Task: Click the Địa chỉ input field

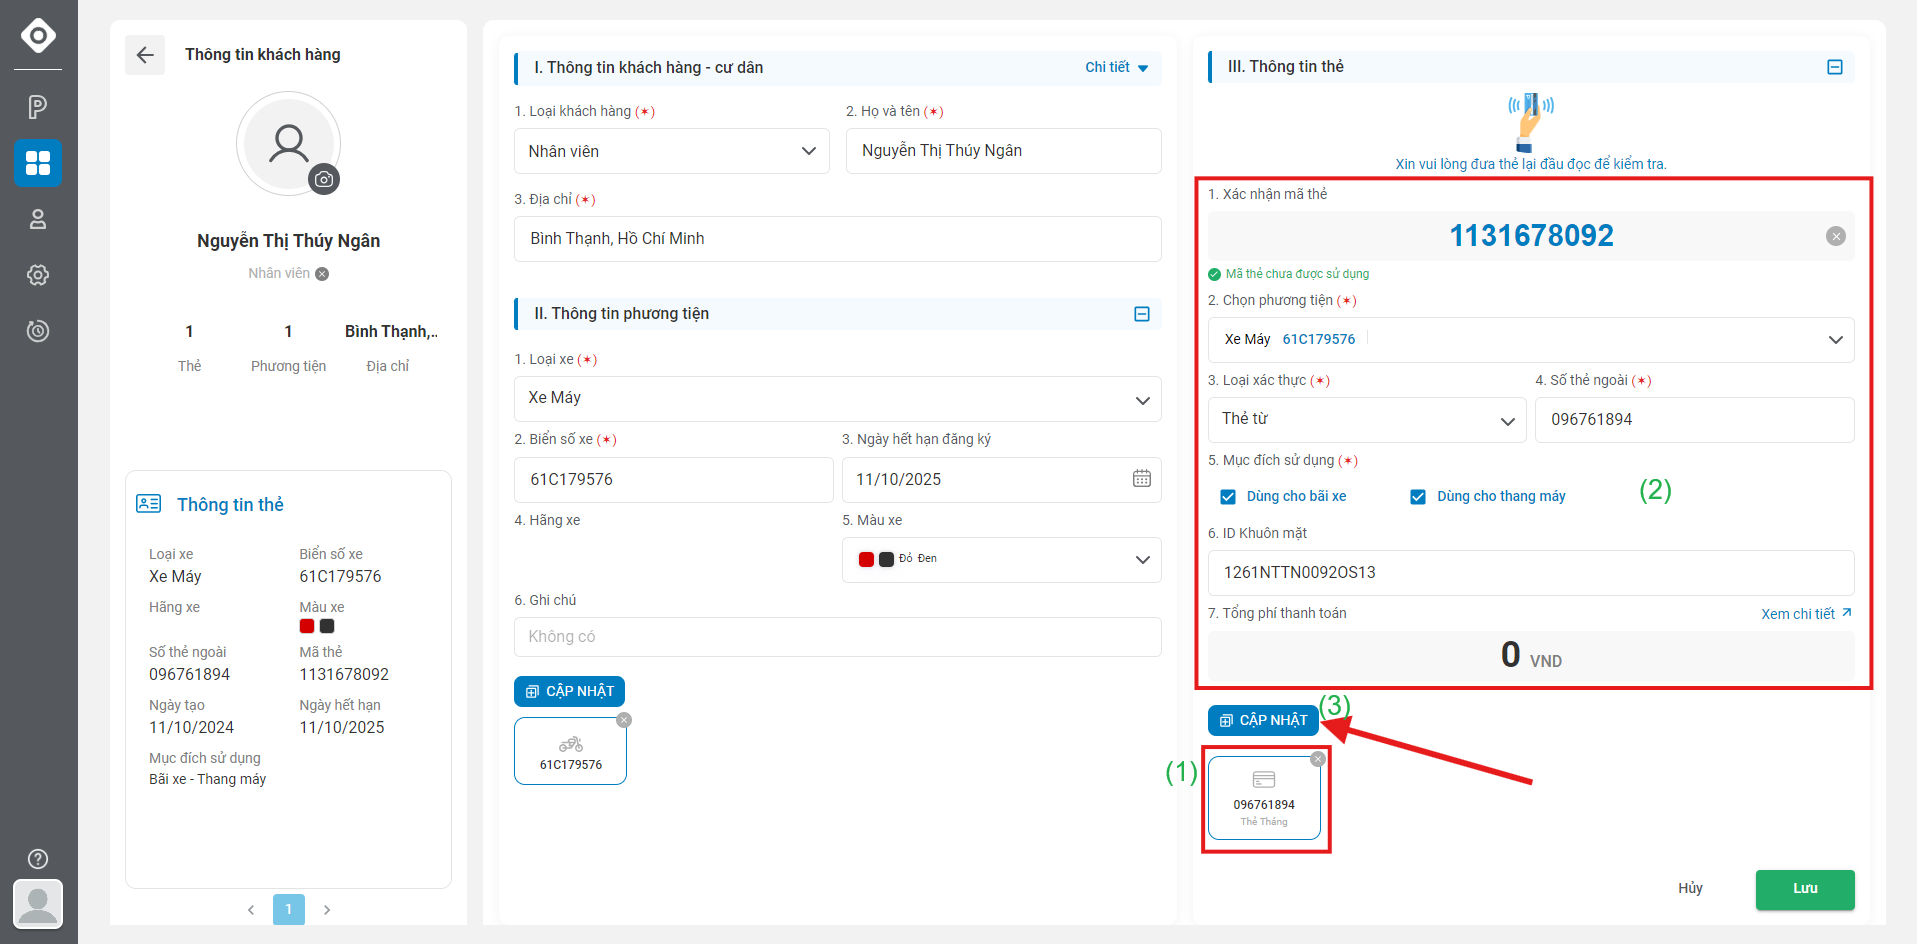Action: [x=838, y=239]
